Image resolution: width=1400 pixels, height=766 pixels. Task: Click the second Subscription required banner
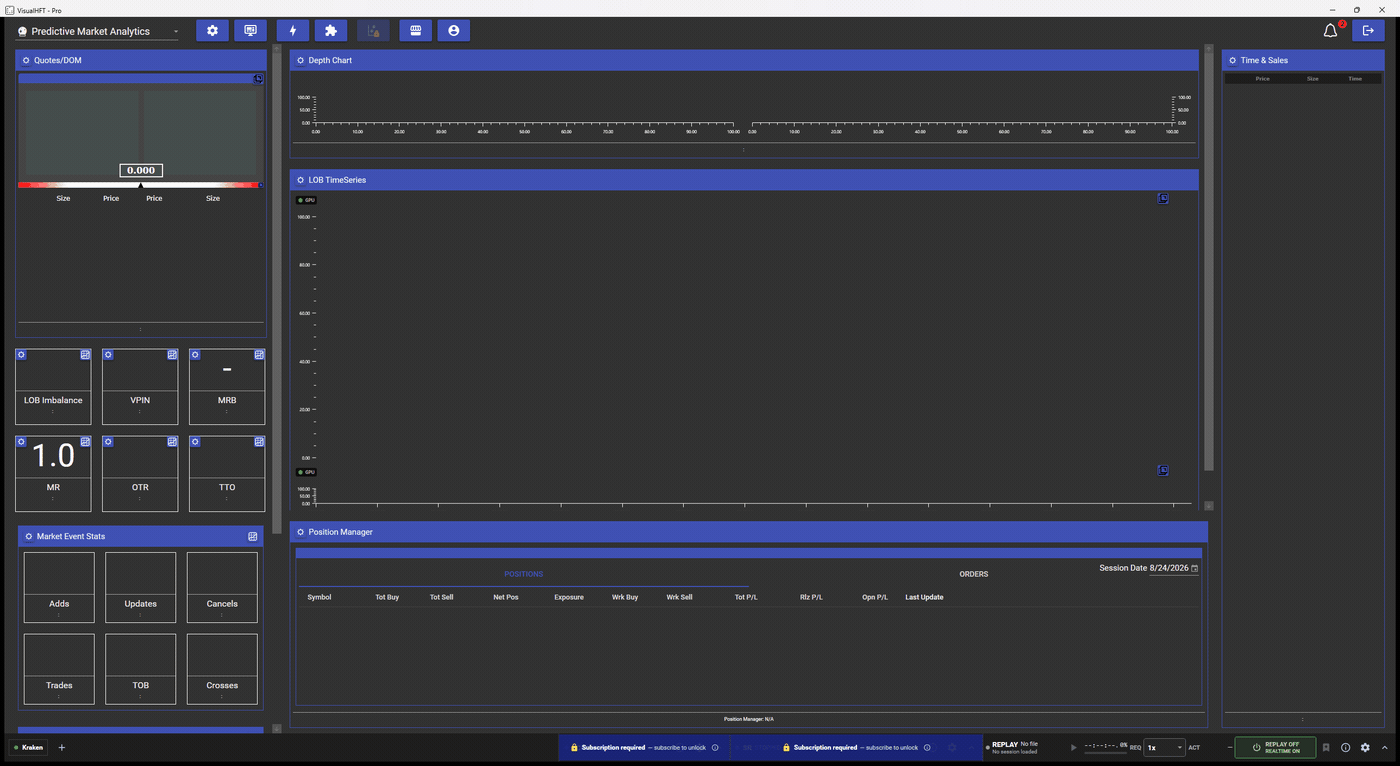click(856, 747)
